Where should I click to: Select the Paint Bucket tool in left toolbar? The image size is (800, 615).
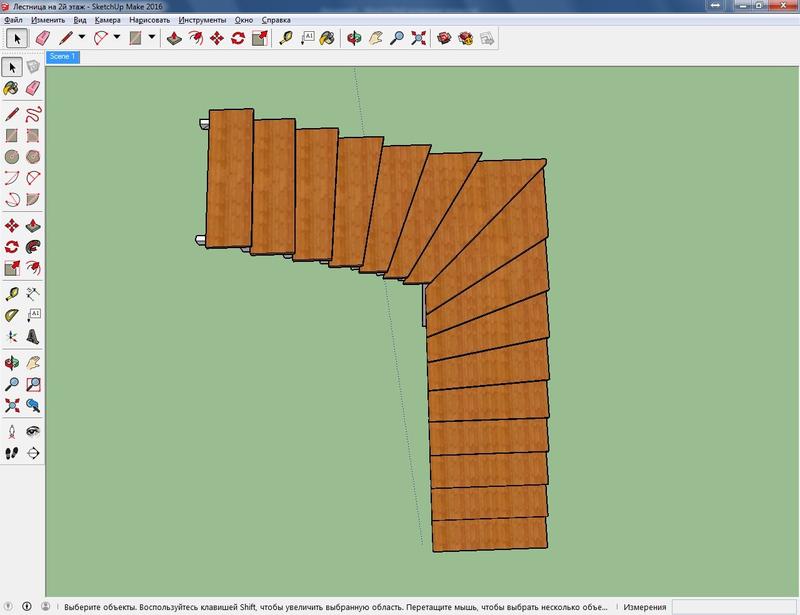(x=12, y=88)
